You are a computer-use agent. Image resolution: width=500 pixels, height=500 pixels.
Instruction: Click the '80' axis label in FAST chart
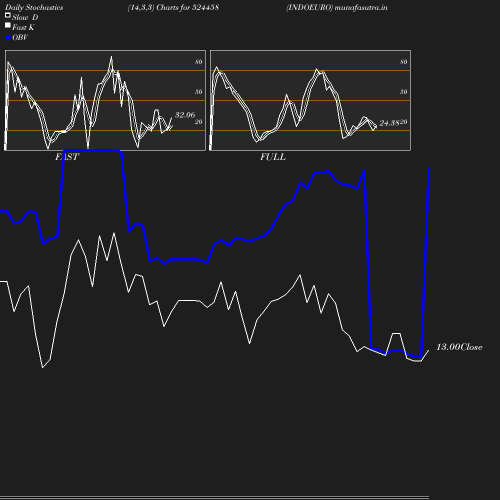click(199, 62)
